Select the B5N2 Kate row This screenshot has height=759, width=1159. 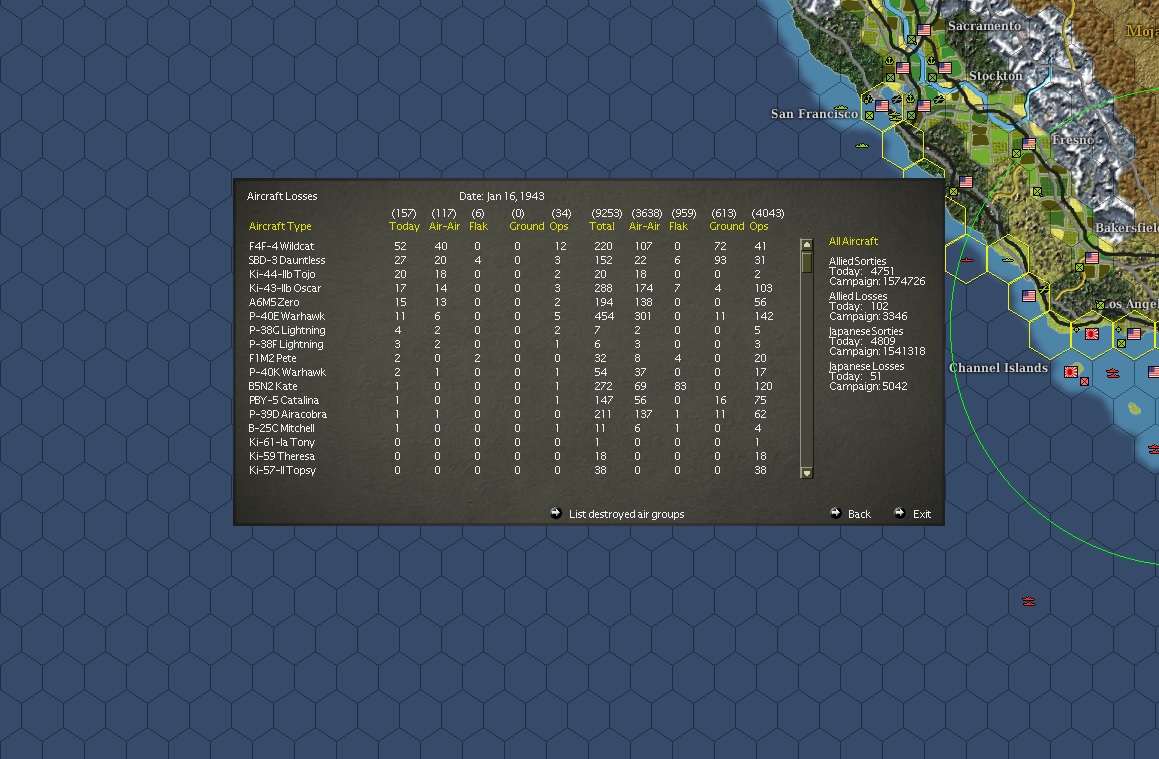[510, 387]
